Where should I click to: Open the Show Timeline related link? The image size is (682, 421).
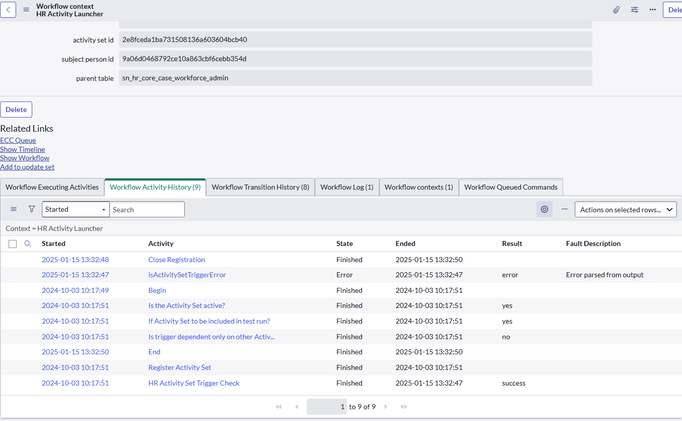(x=22, y=149)
